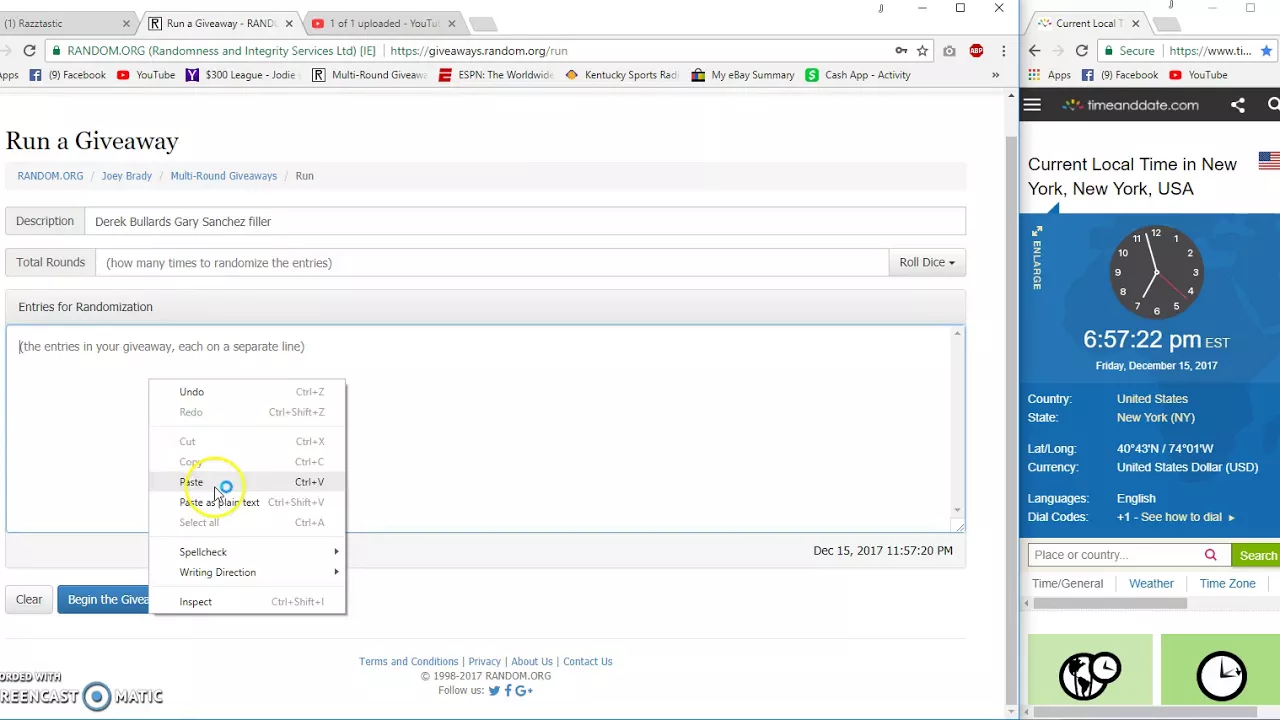This screenshot has width=1280, height=720.
Task: Close the Current Local Time tab
Action: (x=1135, y=23)
